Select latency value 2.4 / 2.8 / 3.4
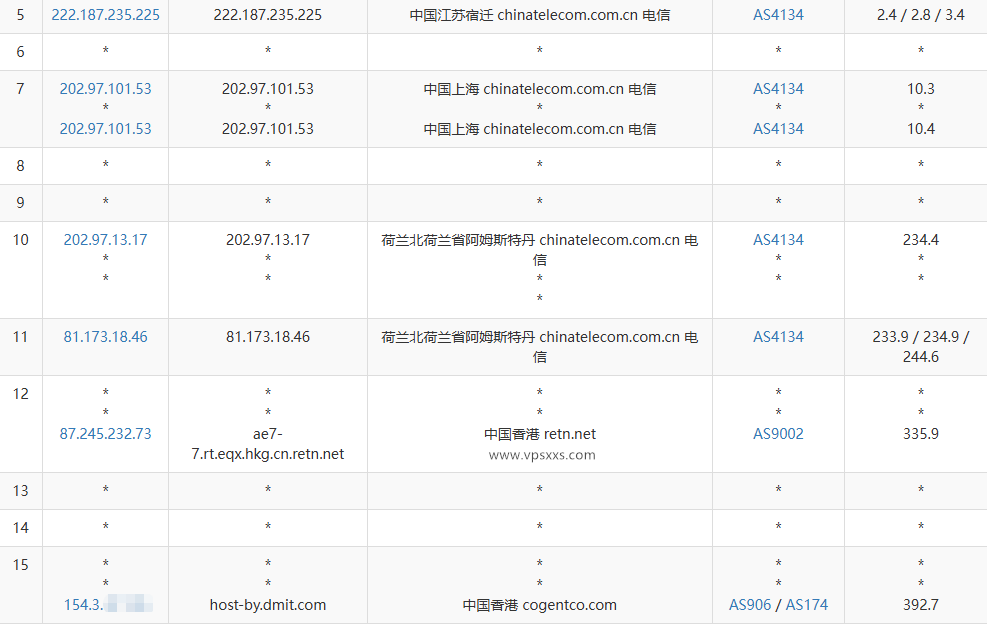This screenshot has height=624, width=987. [920, 15]
